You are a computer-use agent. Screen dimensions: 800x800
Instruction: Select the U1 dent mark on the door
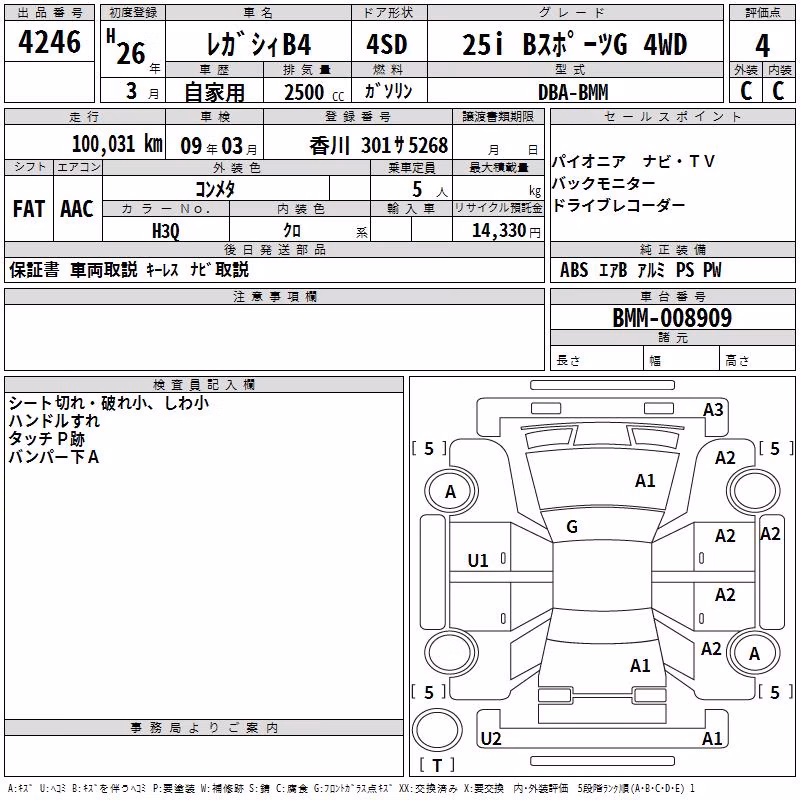[x=478, y=561]
